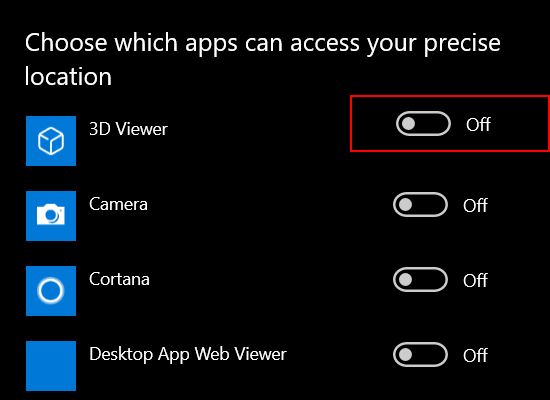
Task: Click the 'Choose which apps' section heading
Action: (262, 59)
